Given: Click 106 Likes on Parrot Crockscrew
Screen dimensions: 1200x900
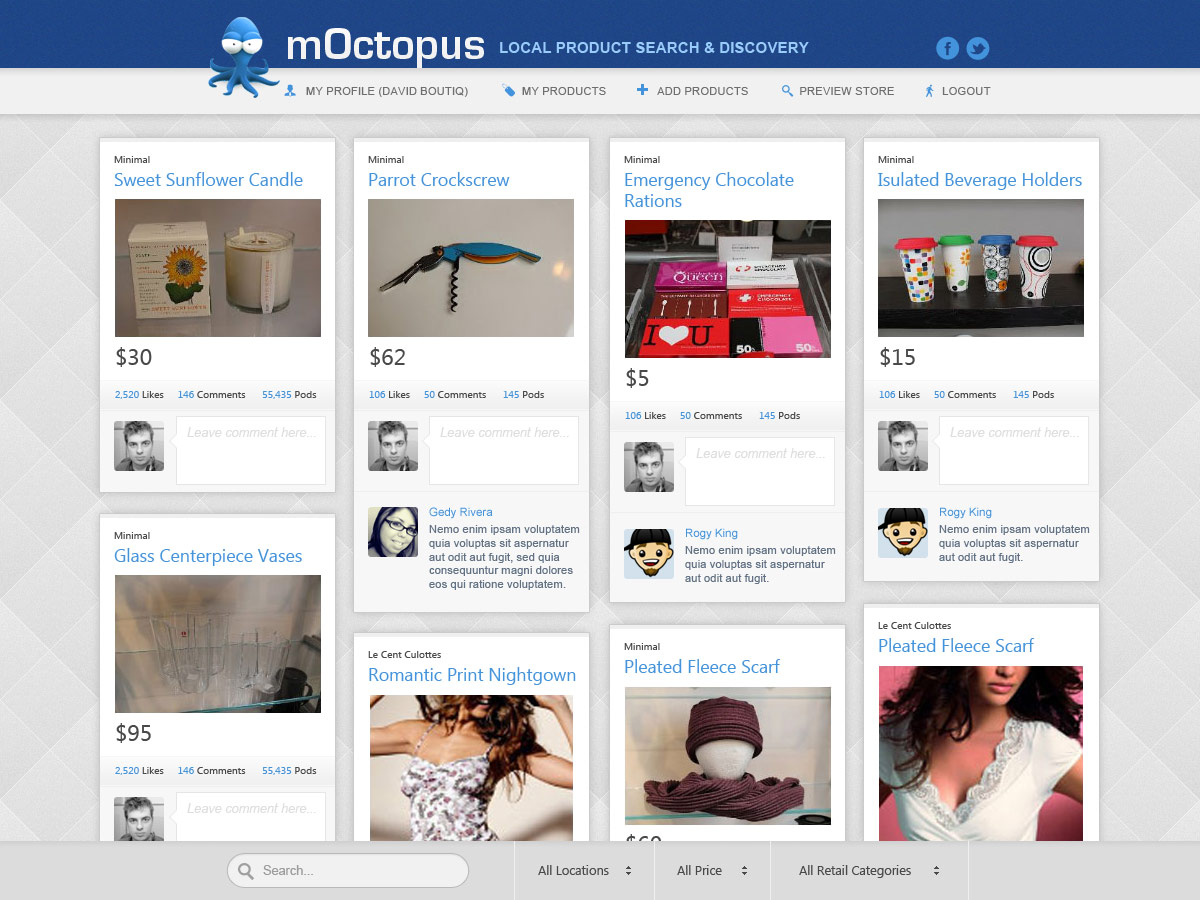Looking at the screenshot, I should click(389, 395).
